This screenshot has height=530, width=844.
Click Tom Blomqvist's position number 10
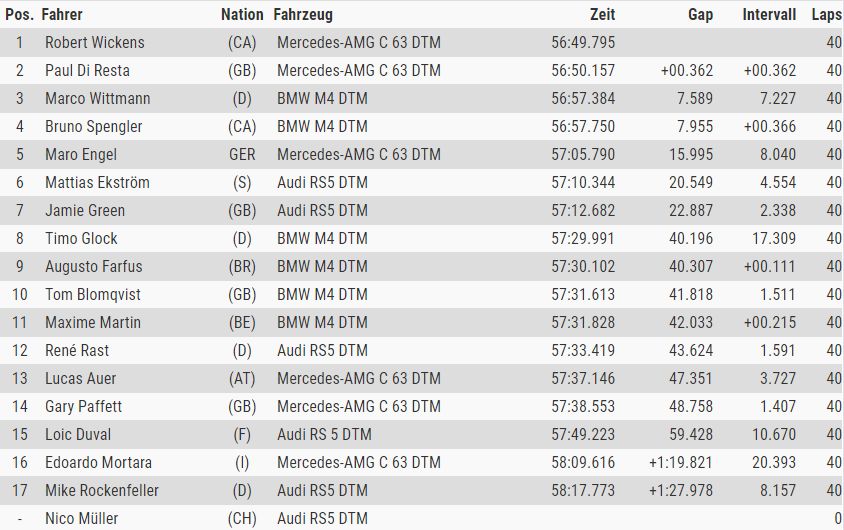click(x=20, y=294)
